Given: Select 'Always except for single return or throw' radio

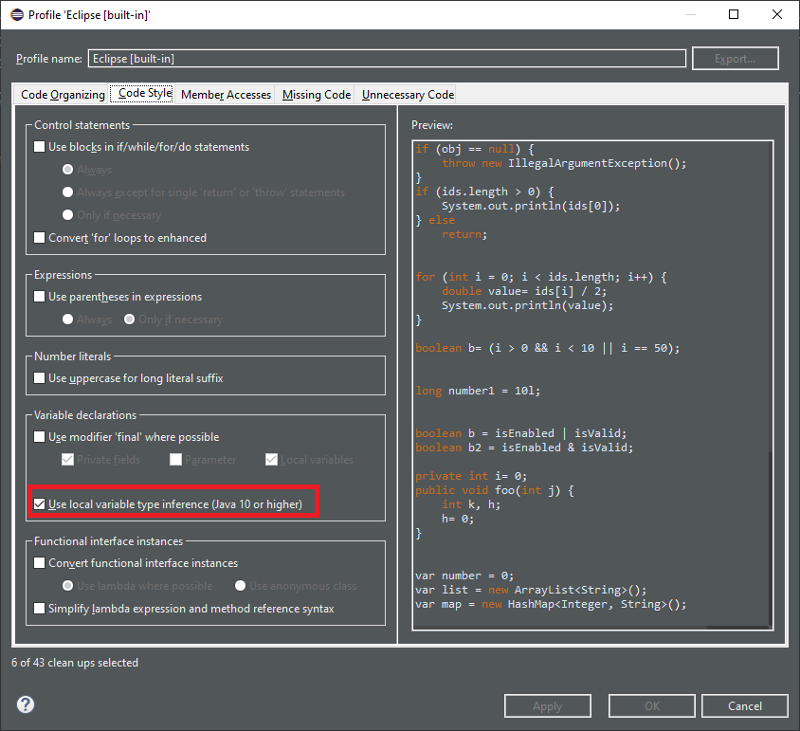Looking at the screenshot, I should (x=67, y=192).
